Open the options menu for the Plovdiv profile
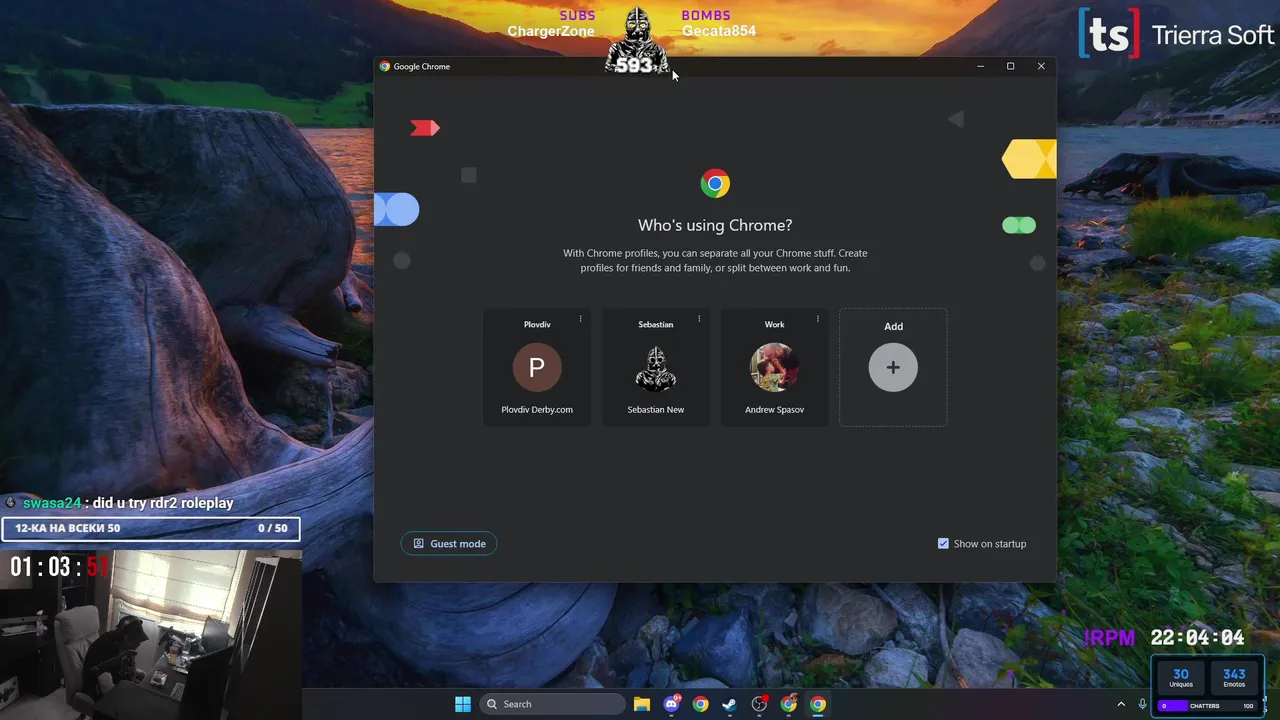 [x=580, y=319]
